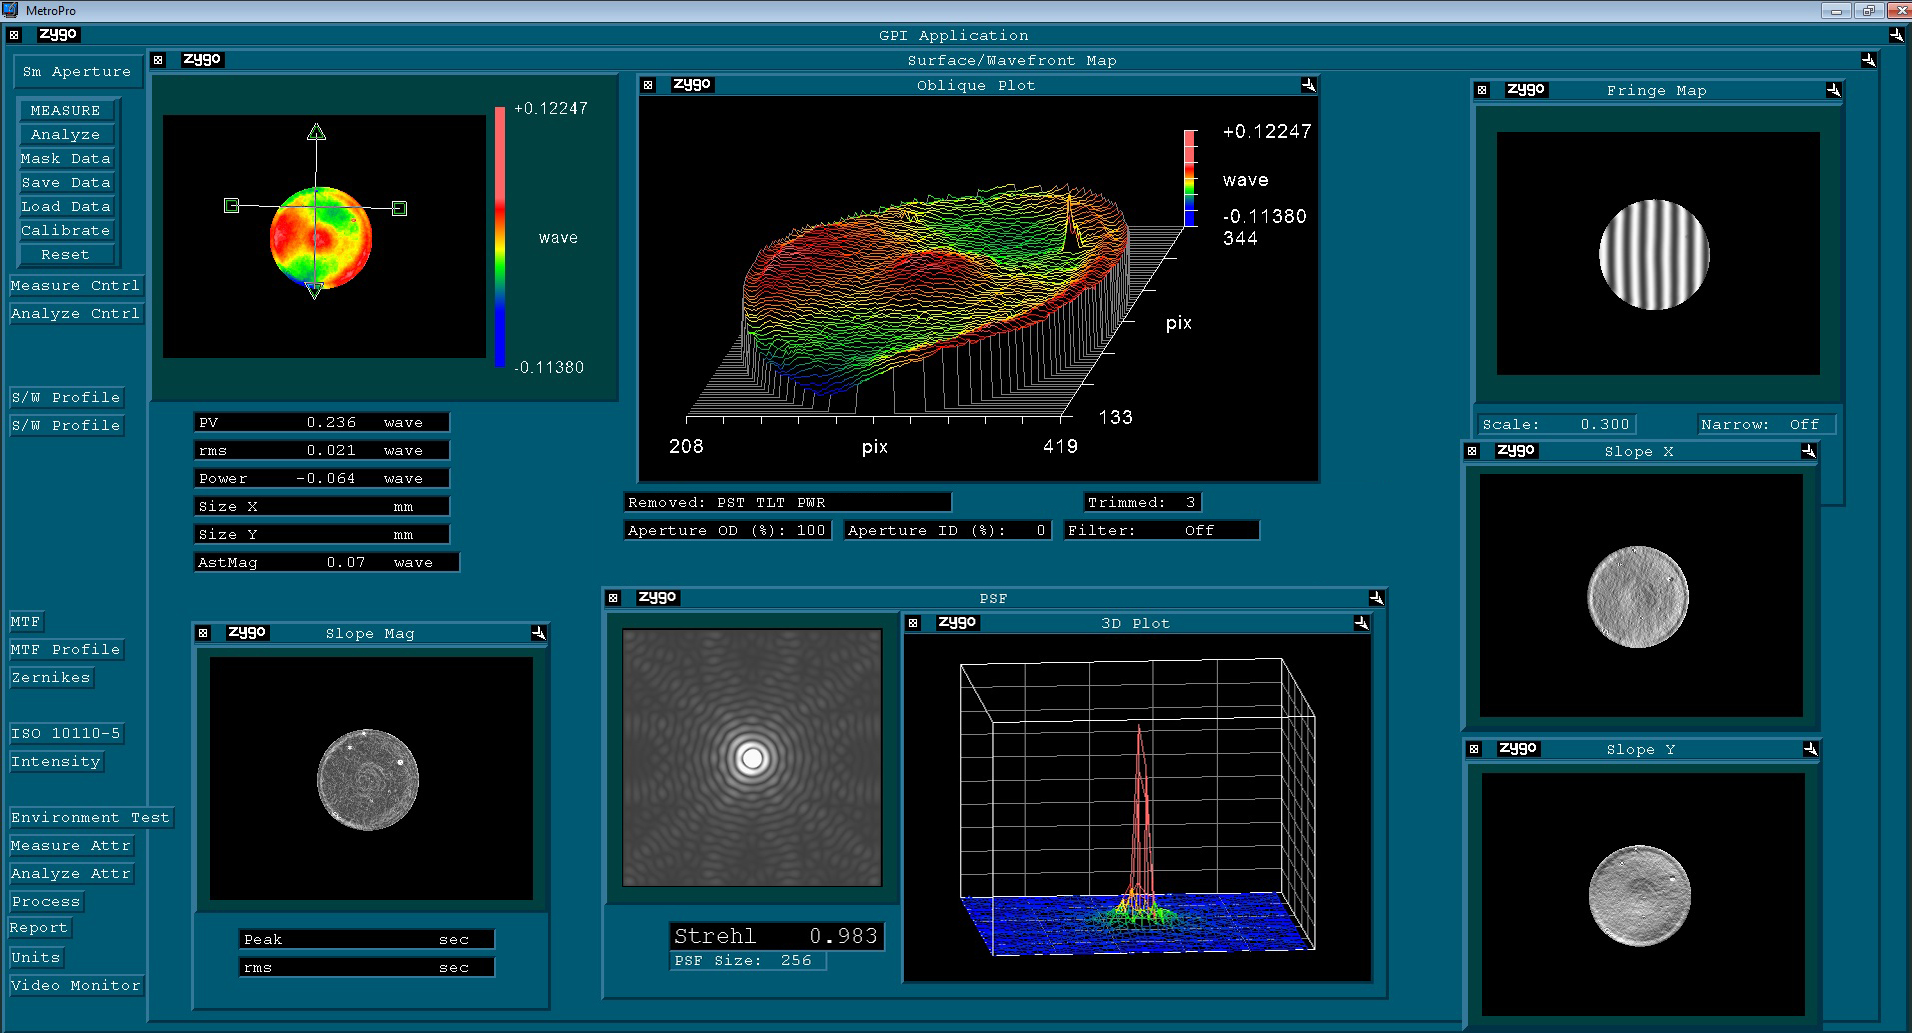Click the Removed PST TLT PWR field

[x=787, y=502]
